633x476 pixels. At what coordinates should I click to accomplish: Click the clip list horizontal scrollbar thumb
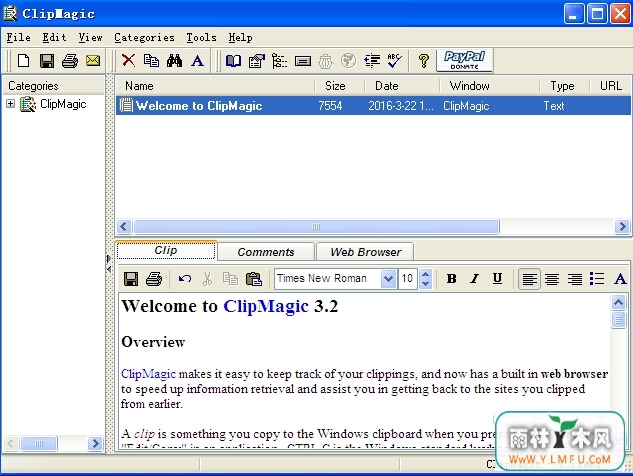(316, 226)
